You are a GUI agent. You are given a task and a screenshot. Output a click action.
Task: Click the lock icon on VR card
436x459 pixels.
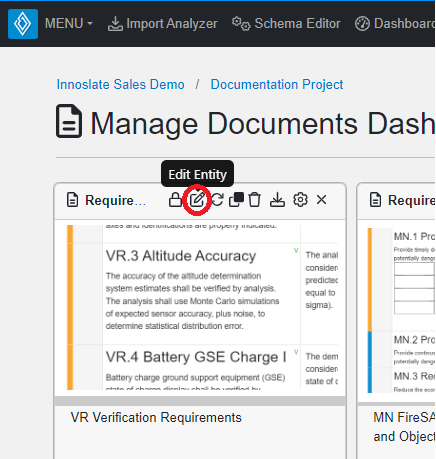click(x=175, y=200)
